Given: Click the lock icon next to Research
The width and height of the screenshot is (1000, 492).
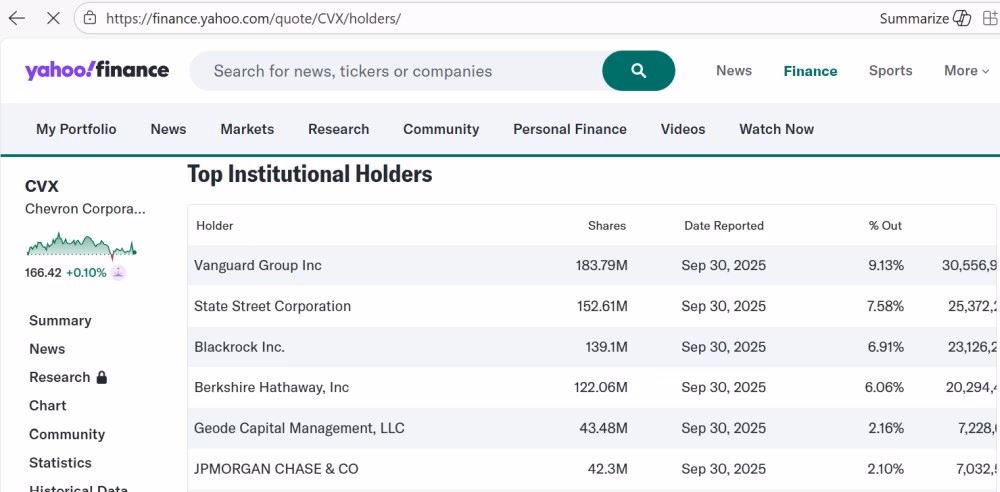Looking at the screenshot, I should pos(101,378).
